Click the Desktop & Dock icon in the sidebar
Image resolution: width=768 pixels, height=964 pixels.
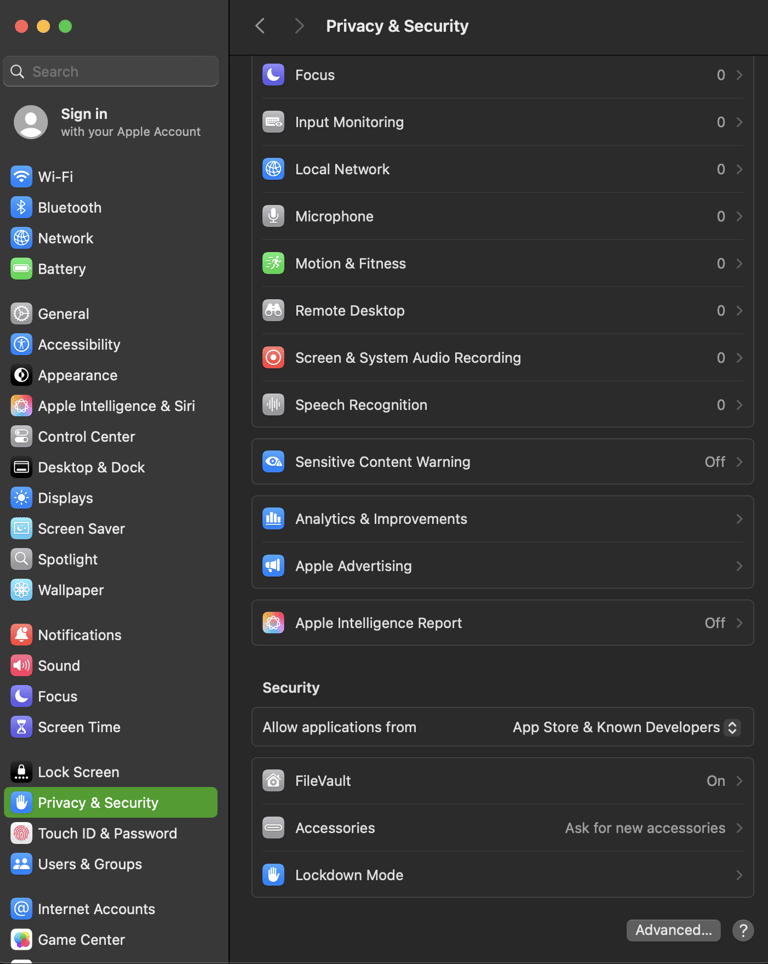(22, 467)
